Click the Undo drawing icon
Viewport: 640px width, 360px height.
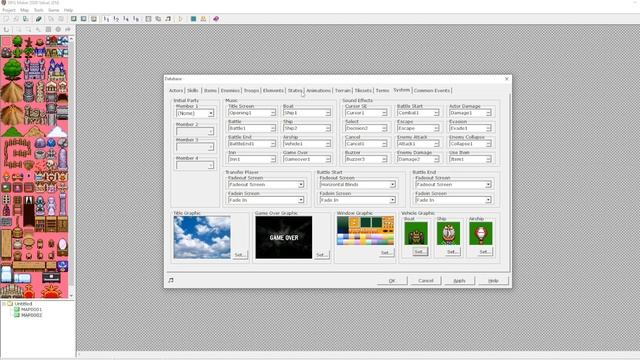click(6, 29)
